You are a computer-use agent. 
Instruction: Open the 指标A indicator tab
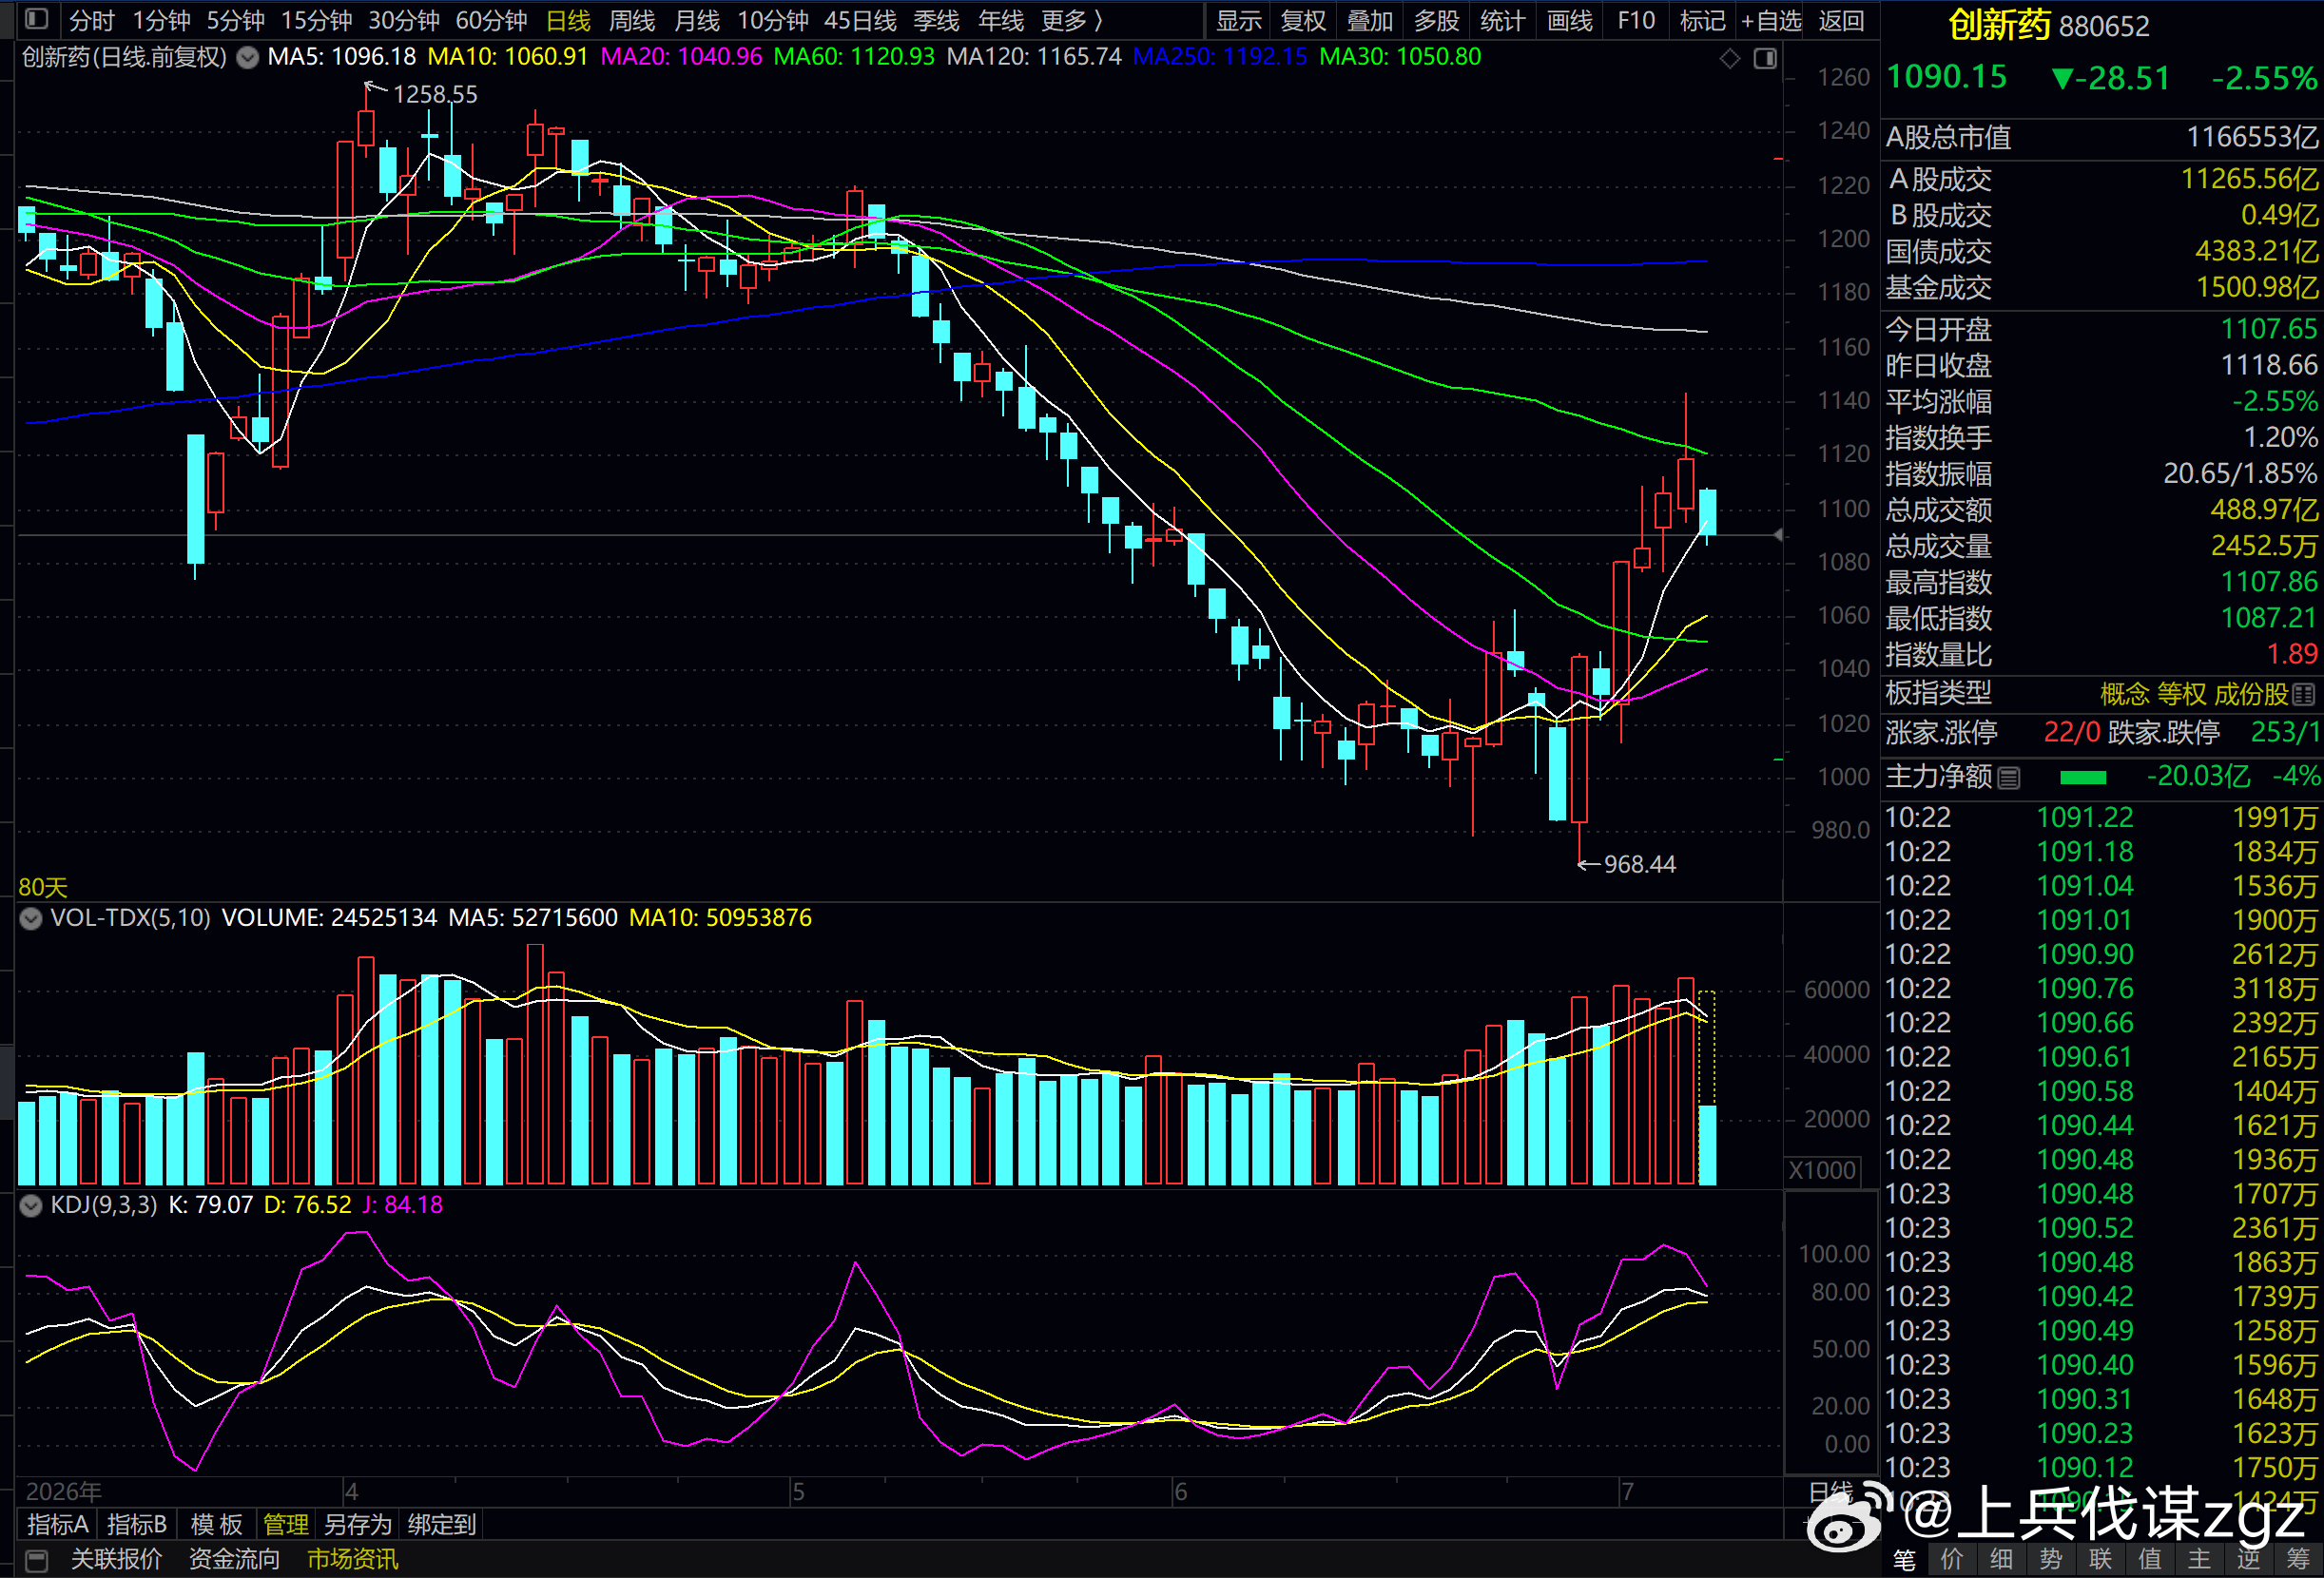click(x=58, y=1525)
